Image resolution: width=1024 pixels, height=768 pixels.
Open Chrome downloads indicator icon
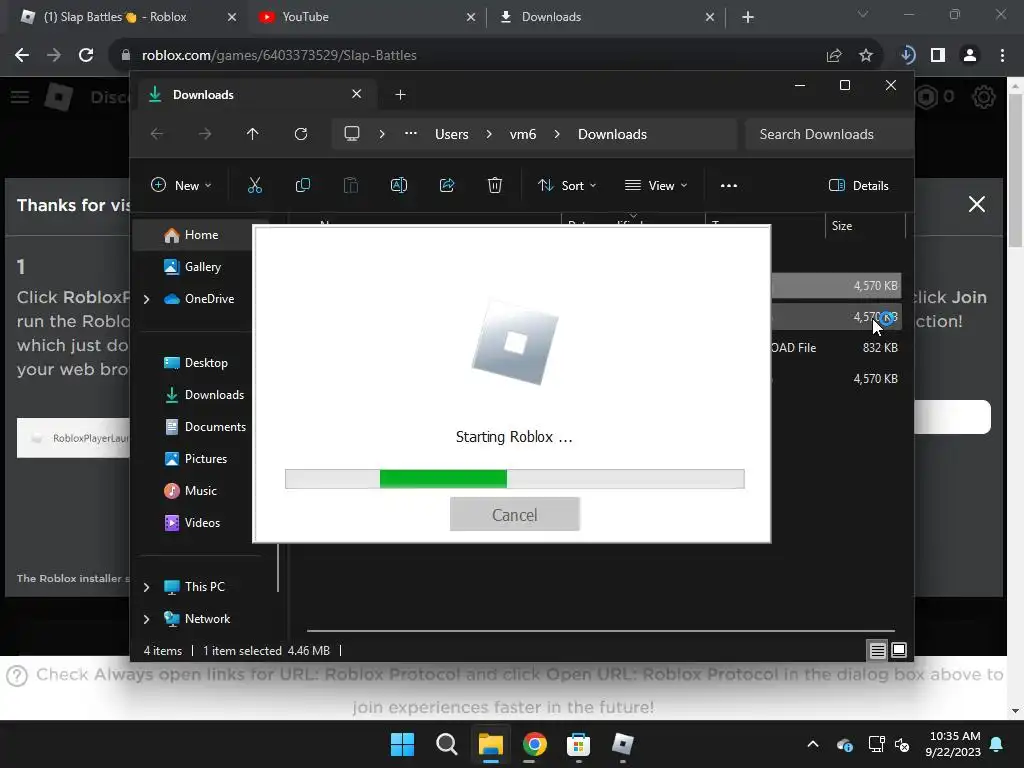pos(907,56)
